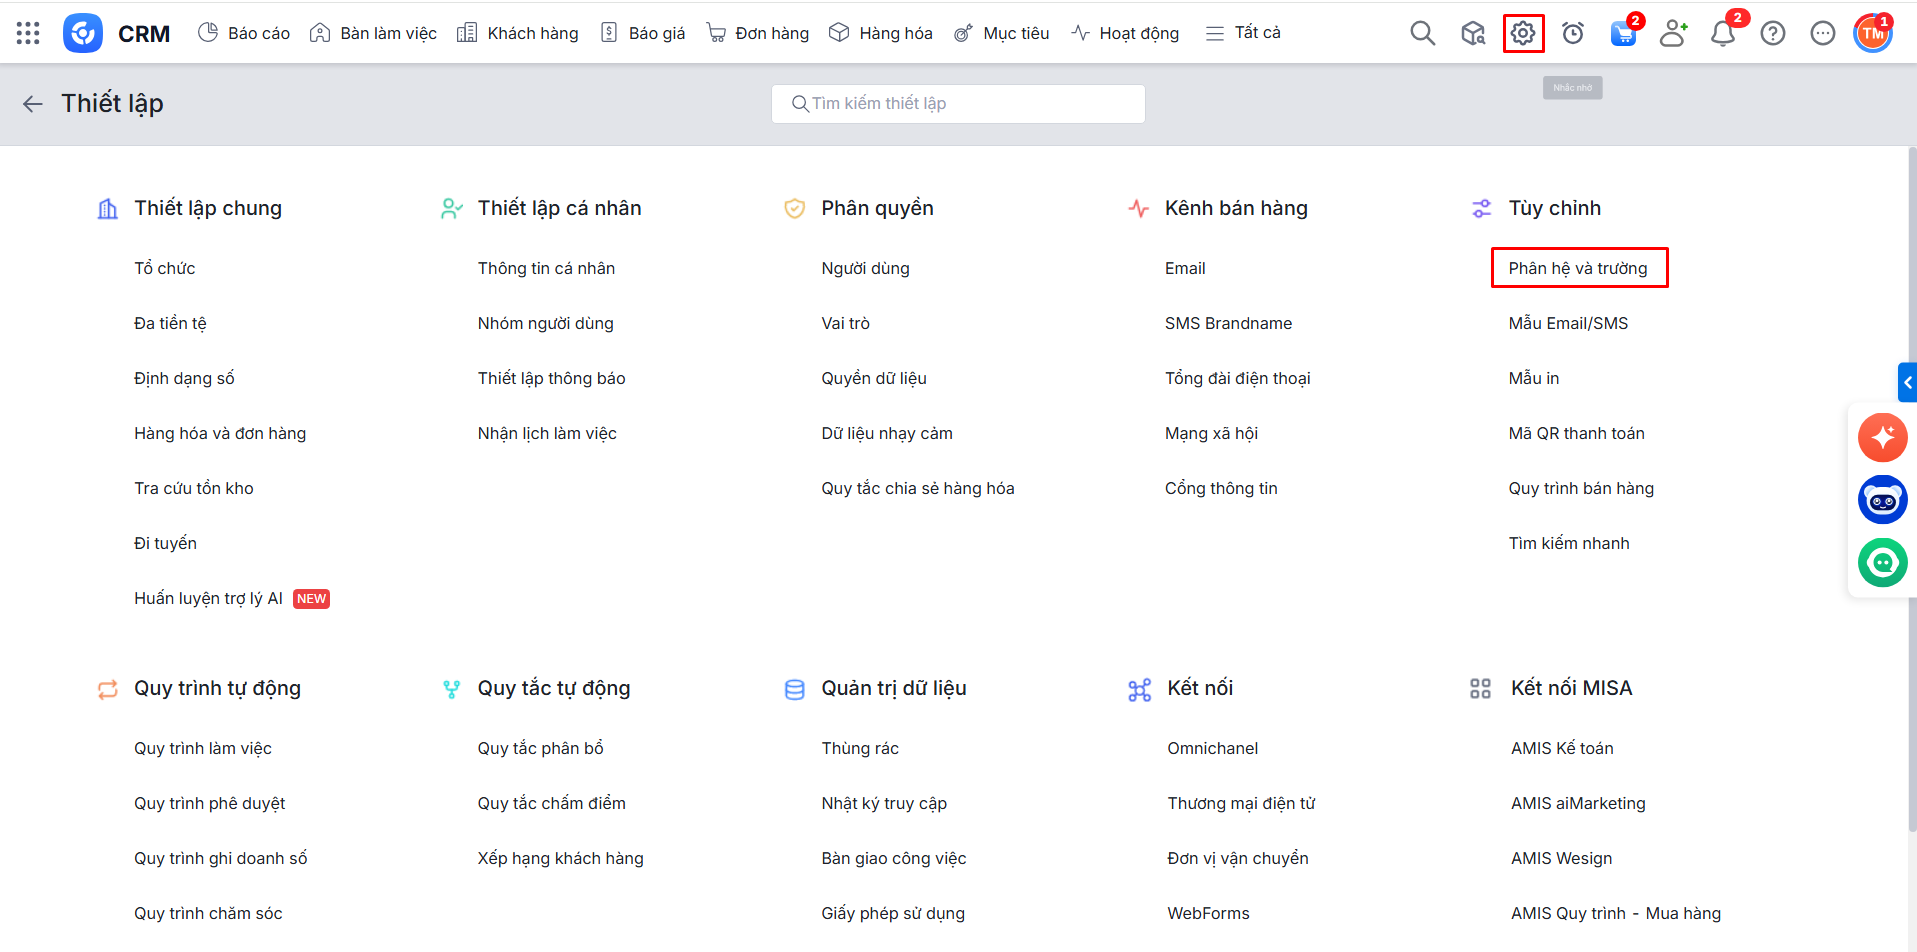Viewport: 1917px width, 952px height.
Task: Open the app launcher grid icon
Action: point(28,33)
